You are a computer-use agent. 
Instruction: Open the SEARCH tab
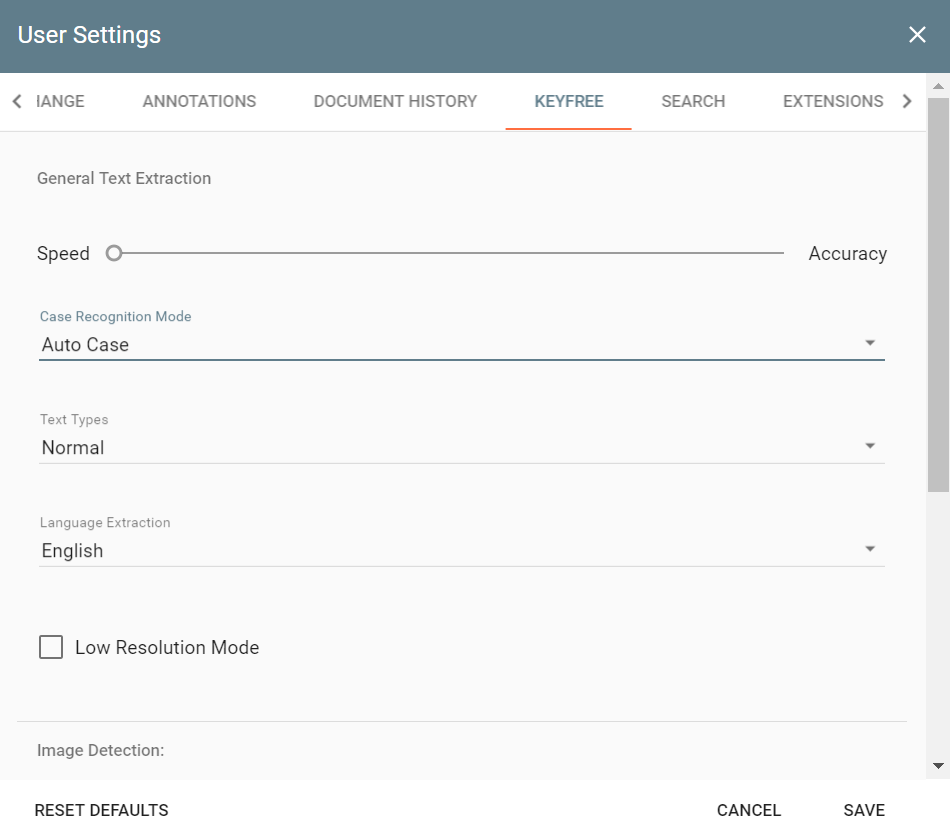[x=693, y=101]
